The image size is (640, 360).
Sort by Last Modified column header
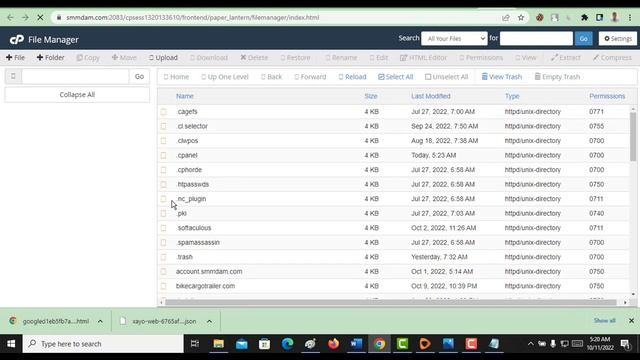(431, 96)
